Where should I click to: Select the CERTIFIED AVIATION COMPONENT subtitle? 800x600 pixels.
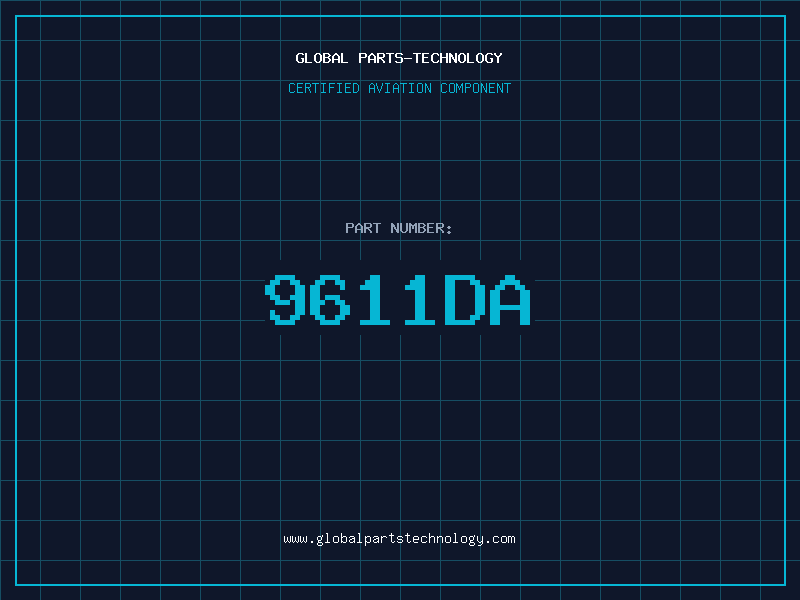[x=399, y=88]
